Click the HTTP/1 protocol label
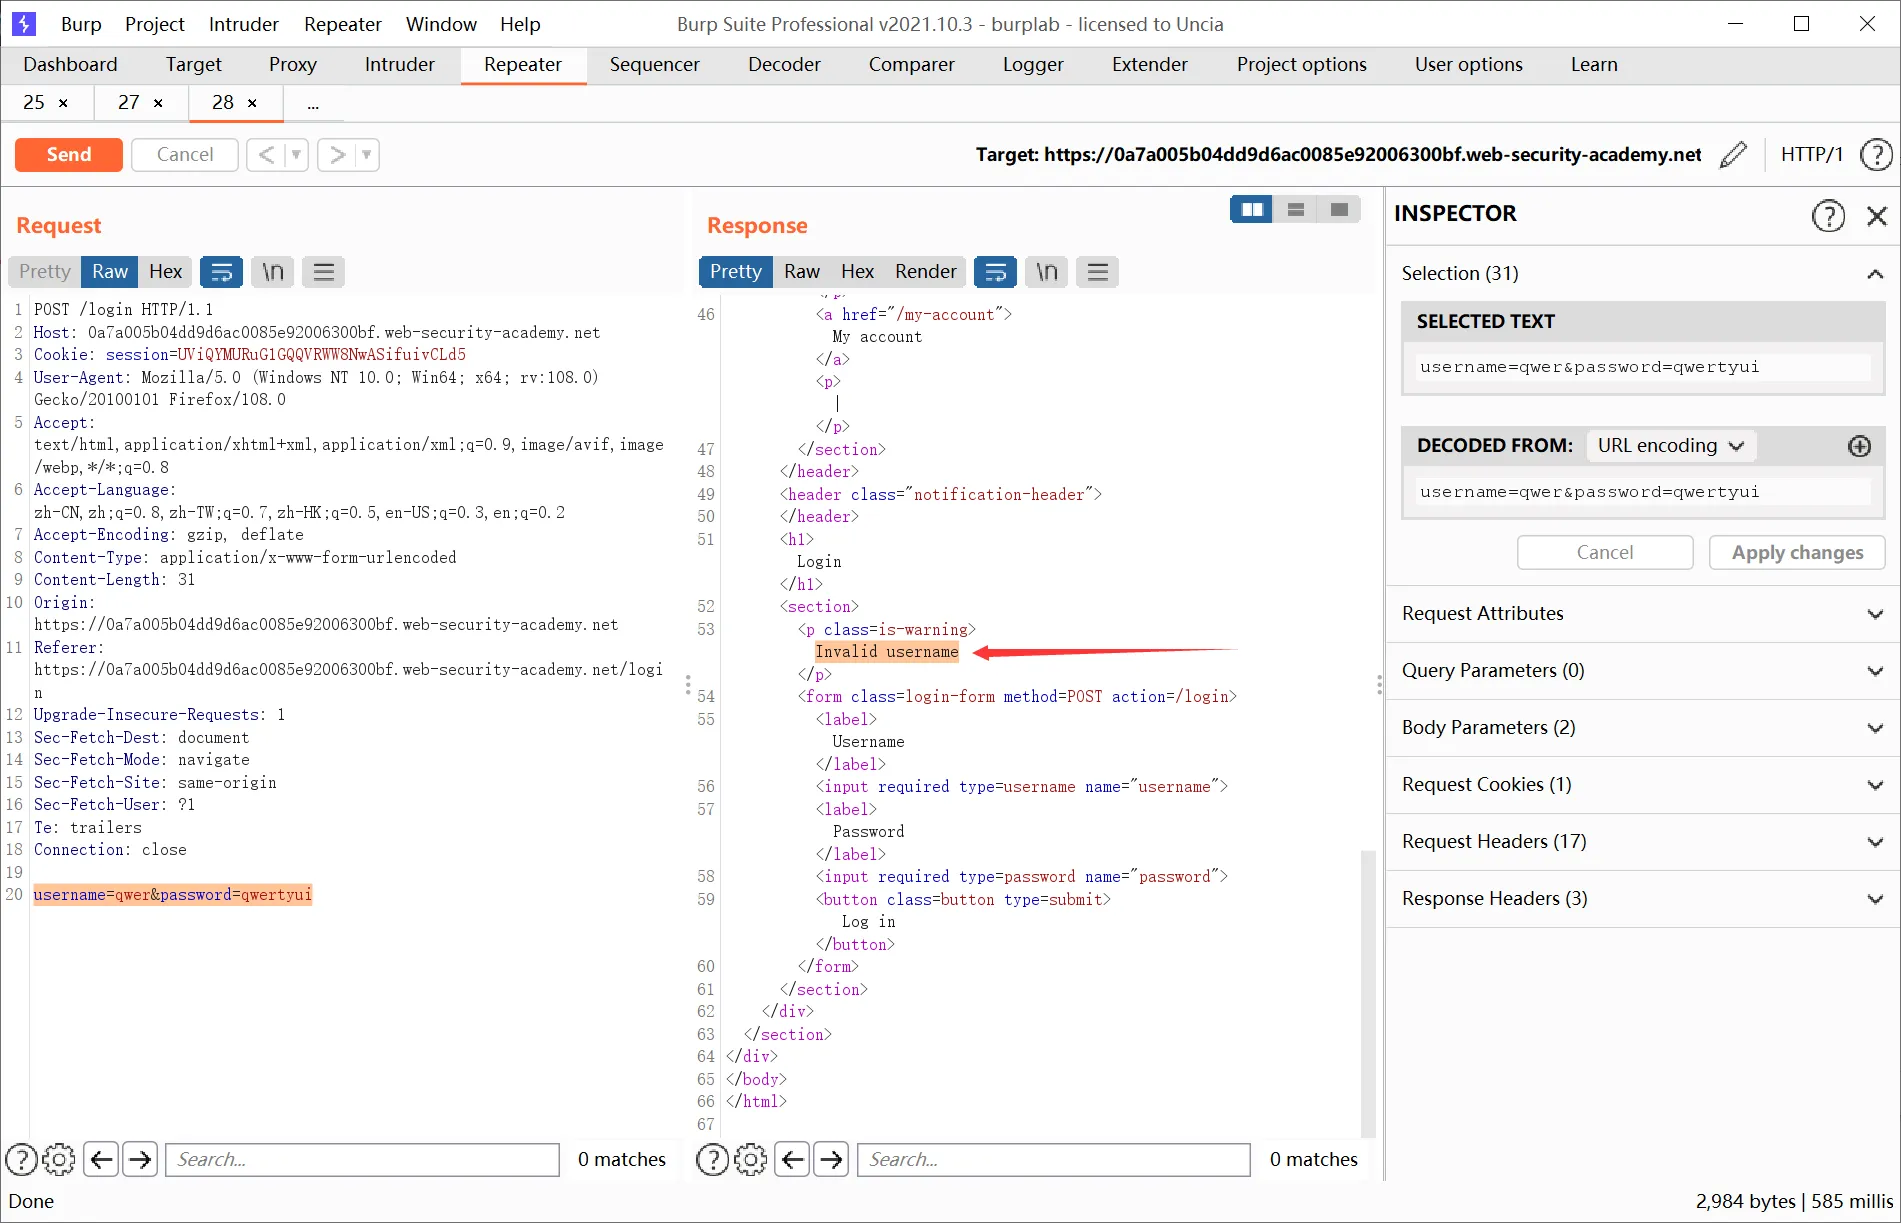This screenshot has width=1901, height=1223. click(x=1812, y=155)
